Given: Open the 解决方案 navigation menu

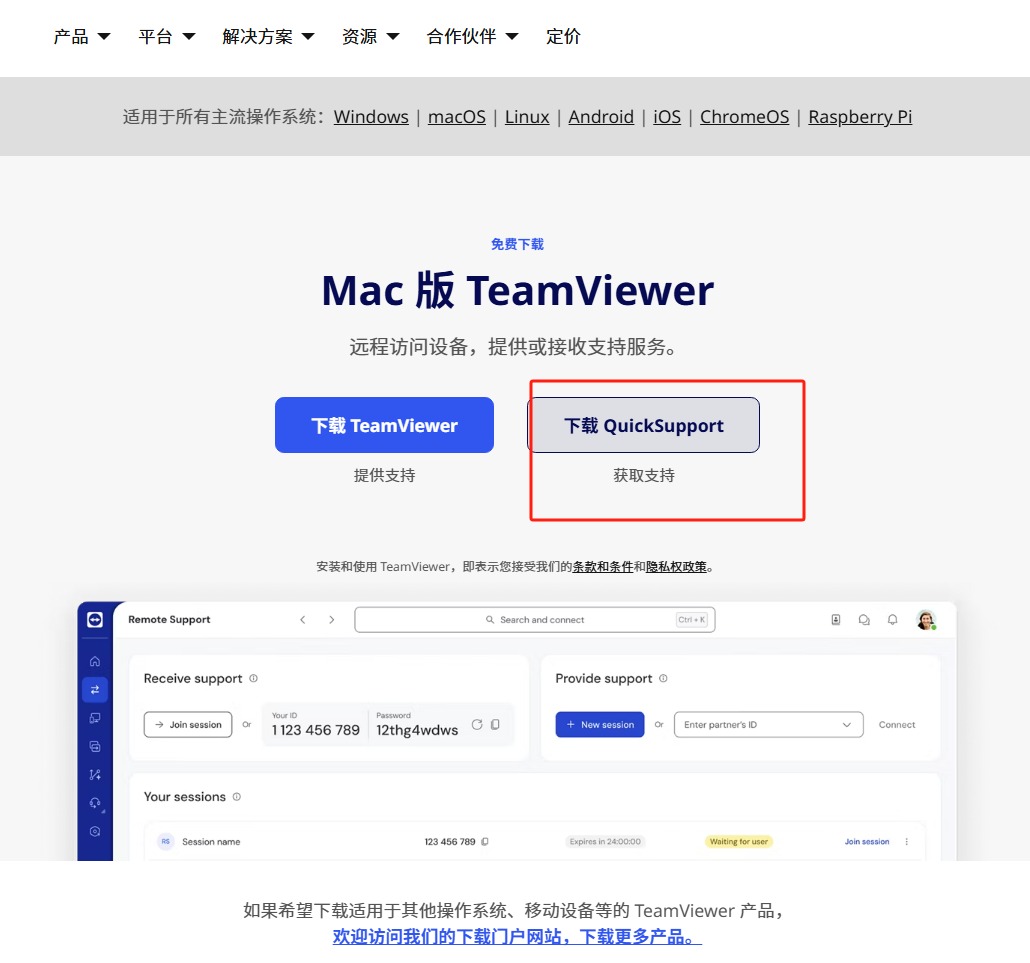Looking at the screenshot, I should [267, 37].
